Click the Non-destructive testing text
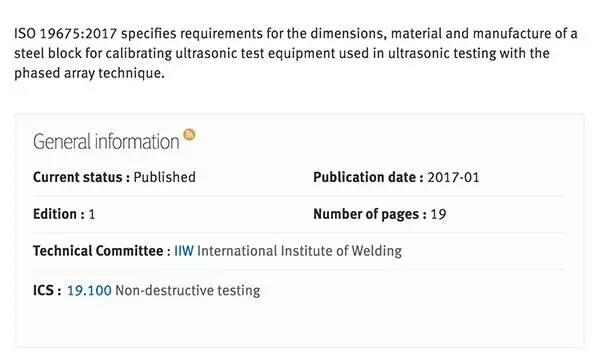This screenshot has height=363, width=600. click(188, 290)
